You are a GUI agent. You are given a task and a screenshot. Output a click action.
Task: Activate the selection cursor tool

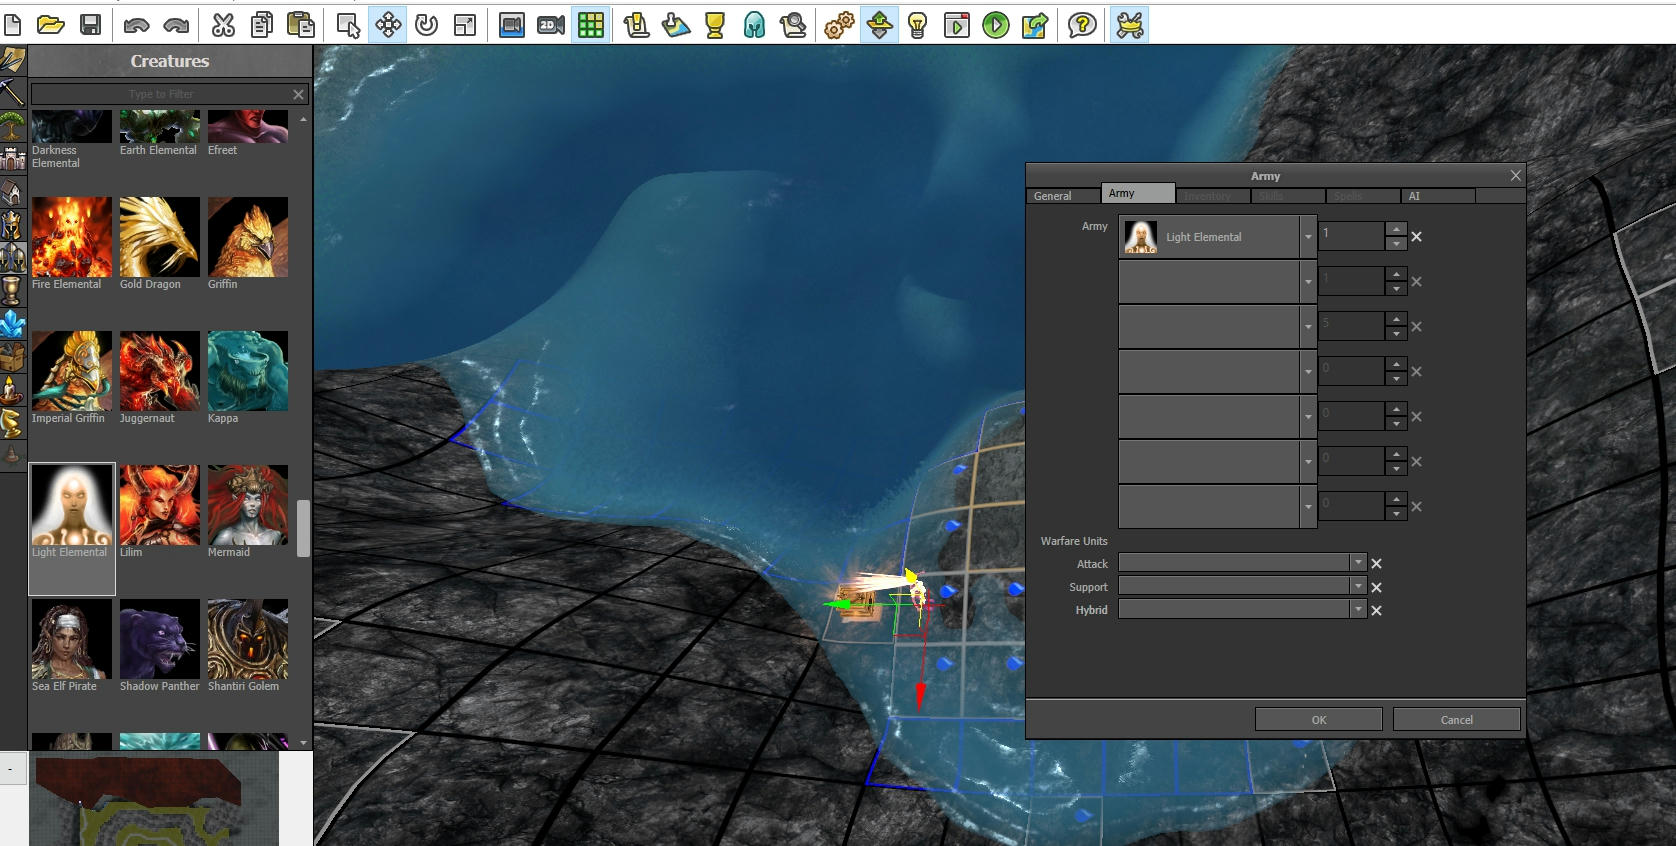[348, 25]
